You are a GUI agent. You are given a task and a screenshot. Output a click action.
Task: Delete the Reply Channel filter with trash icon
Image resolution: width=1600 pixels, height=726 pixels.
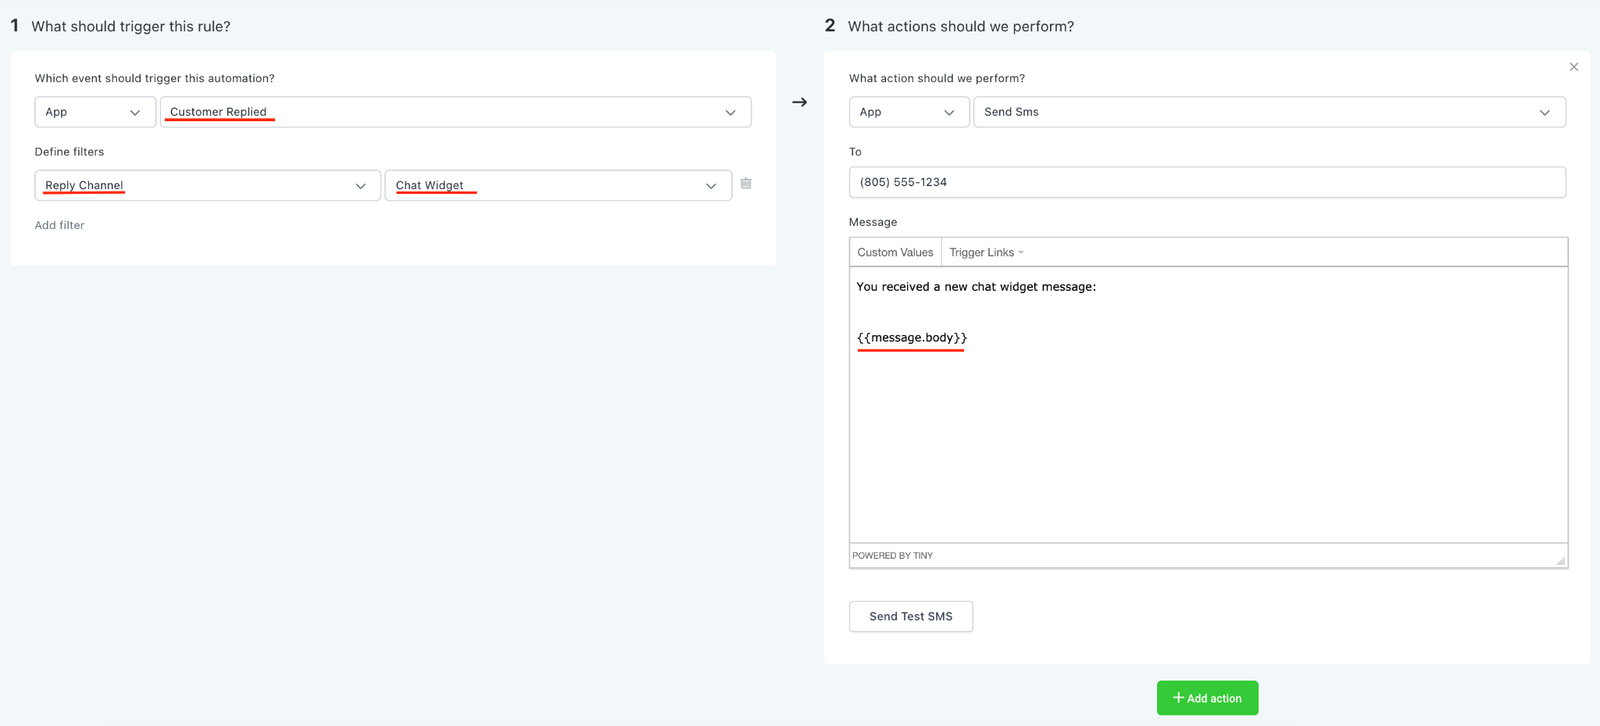[746, 184]
